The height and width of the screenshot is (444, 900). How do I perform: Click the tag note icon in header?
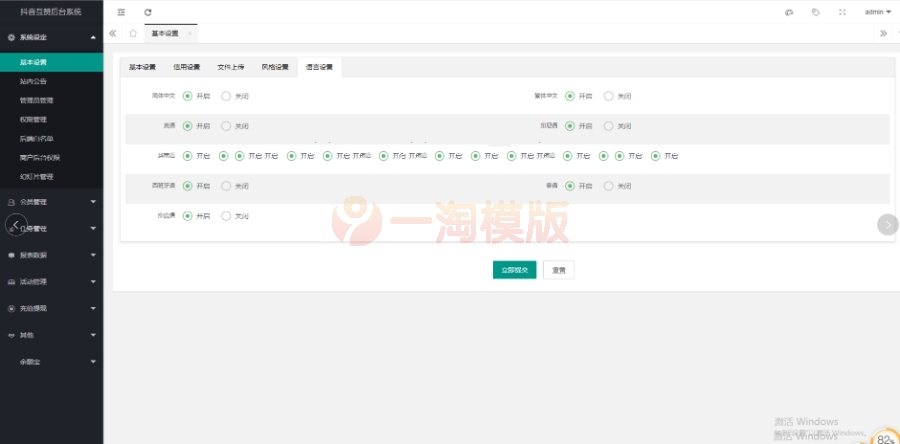[816, 12]
